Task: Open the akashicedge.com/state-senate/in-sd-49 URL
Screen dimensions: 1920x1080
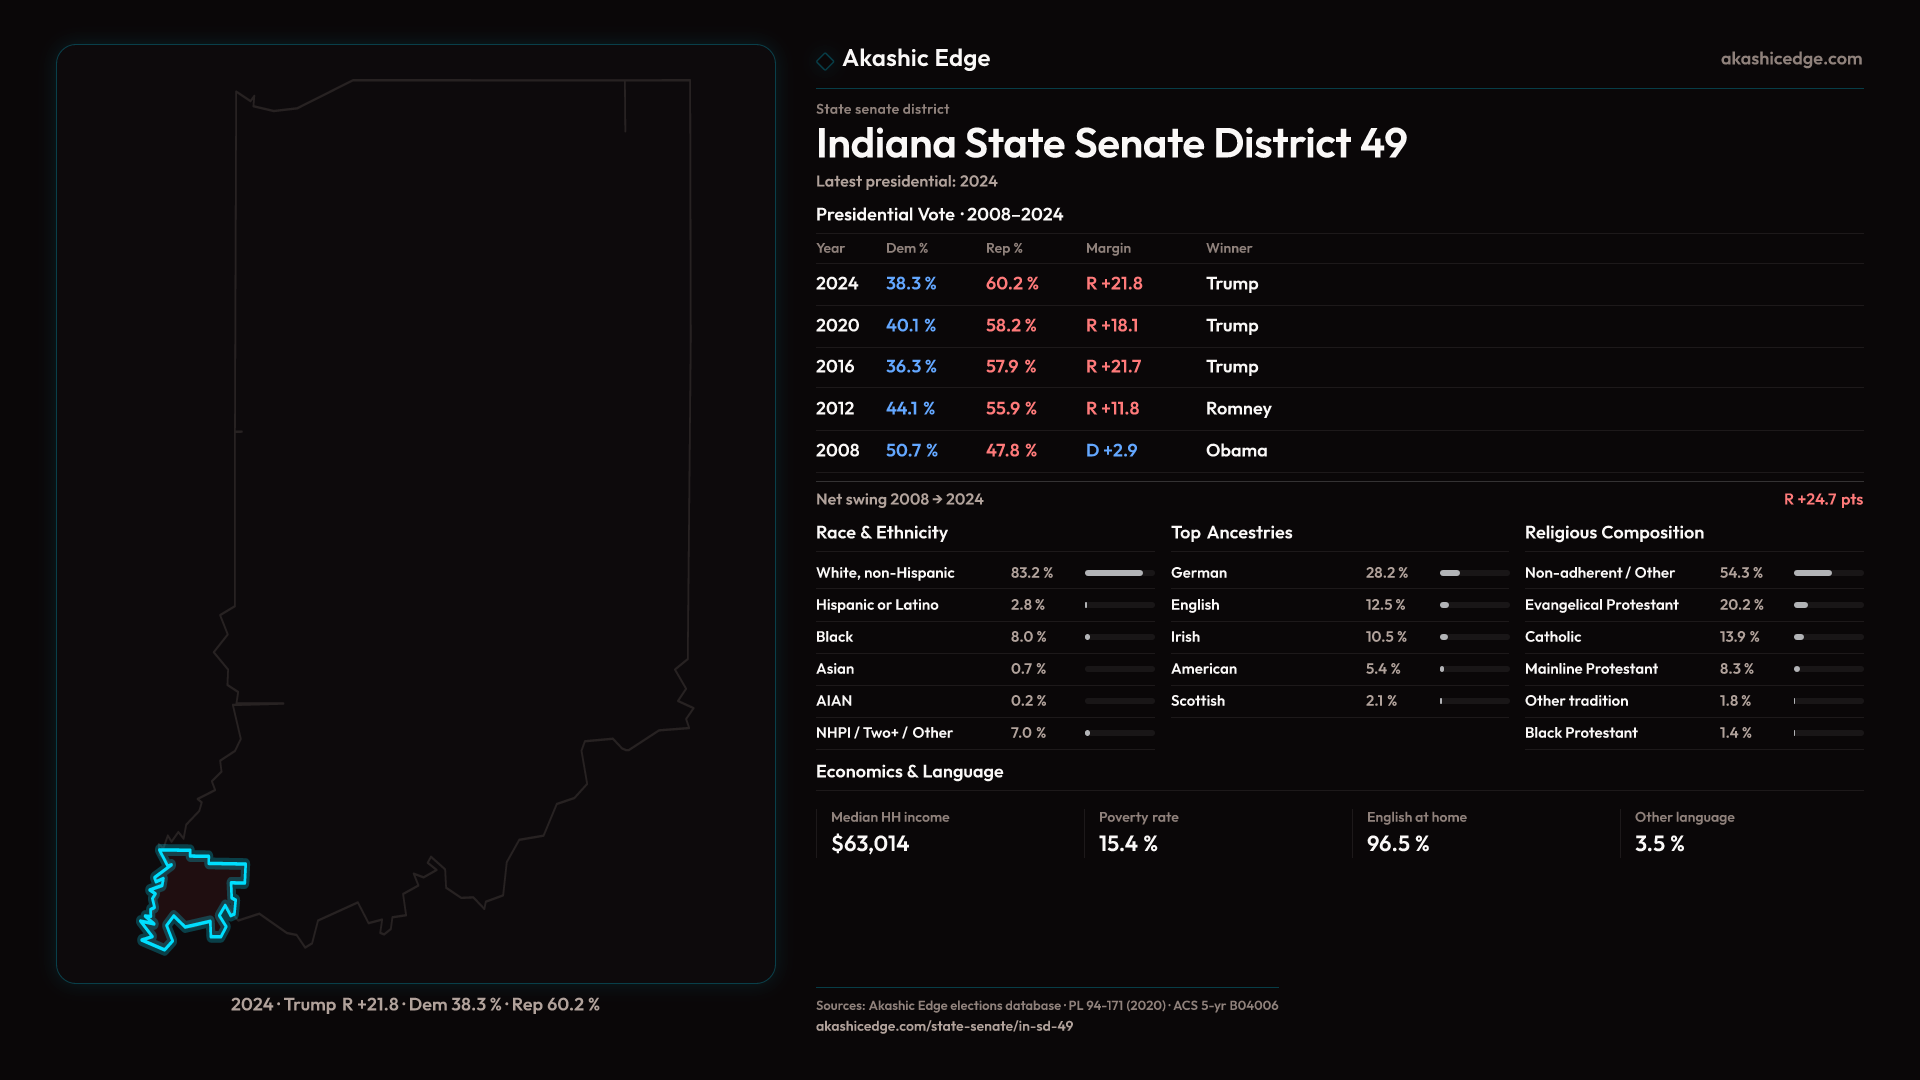Action: point(944,1026)
